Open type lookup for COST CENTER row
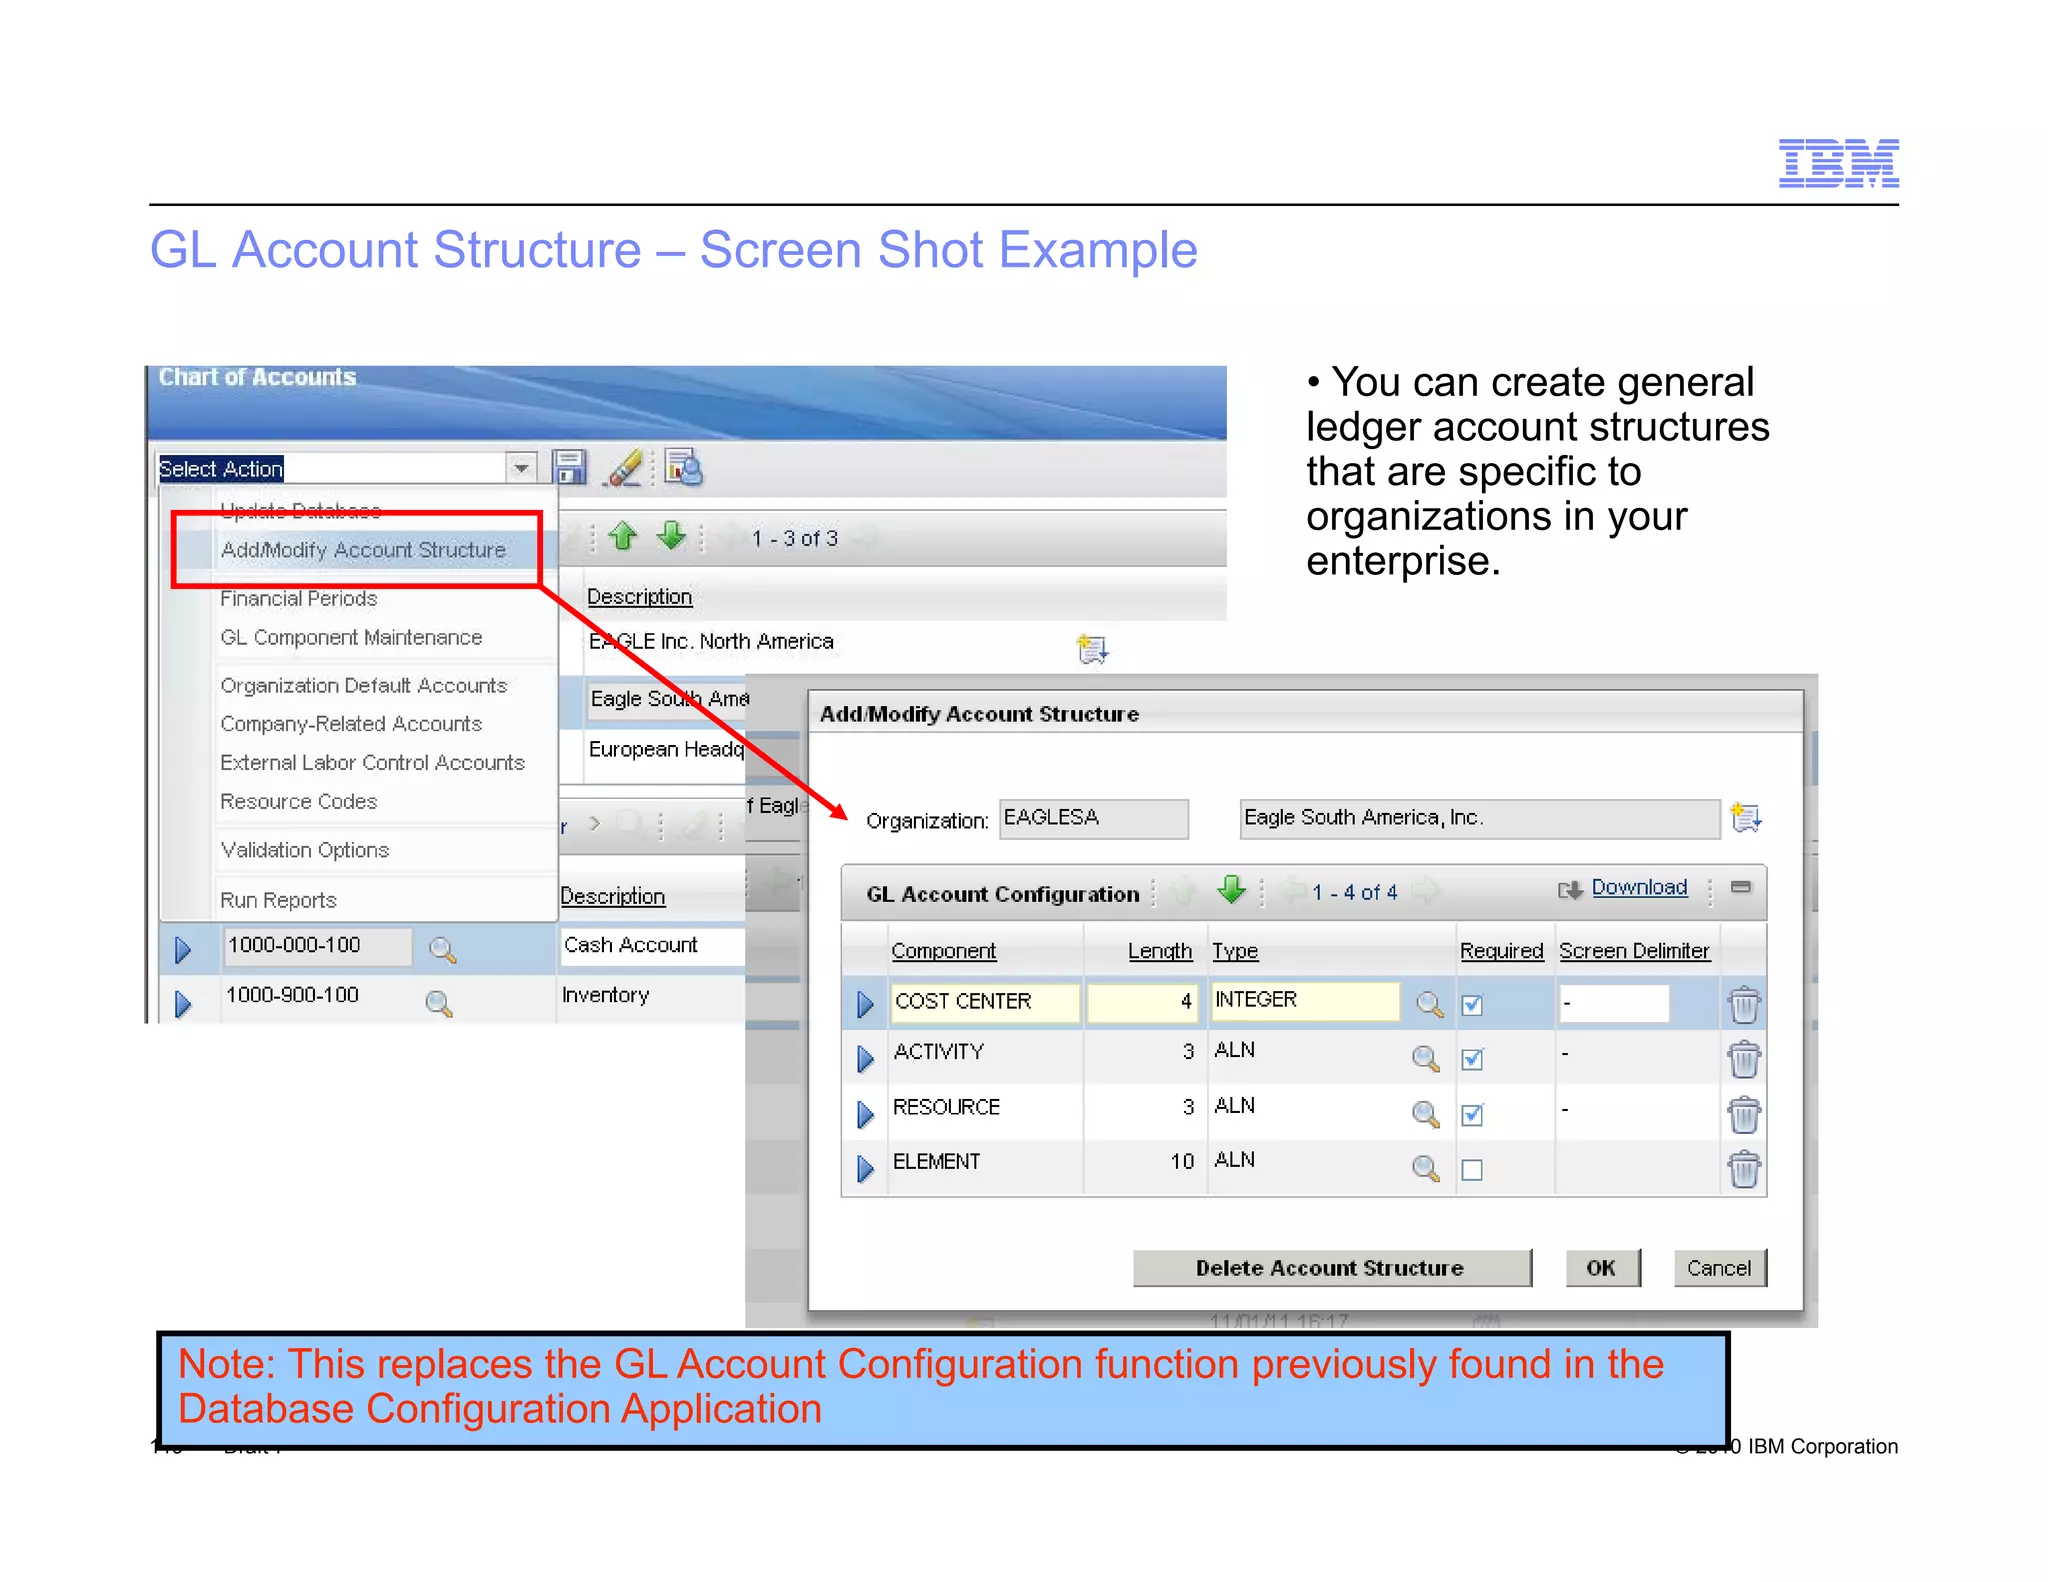 pyautogui.click(x=1430, y=1003)
